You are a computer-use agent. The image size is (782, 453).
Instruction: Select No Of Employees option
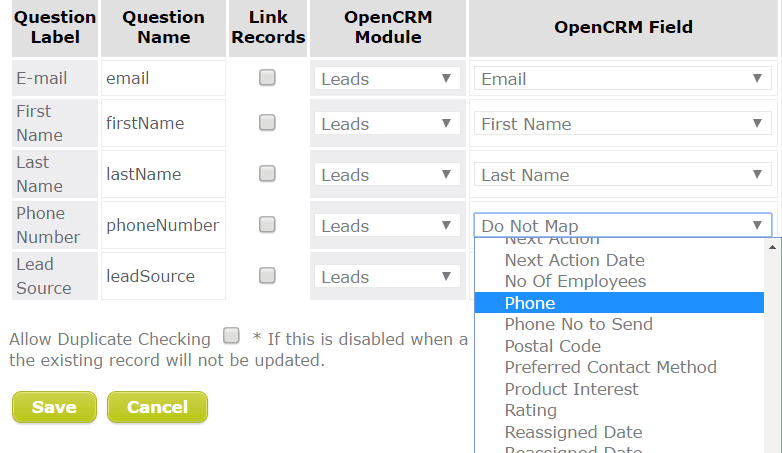[619, 281]
